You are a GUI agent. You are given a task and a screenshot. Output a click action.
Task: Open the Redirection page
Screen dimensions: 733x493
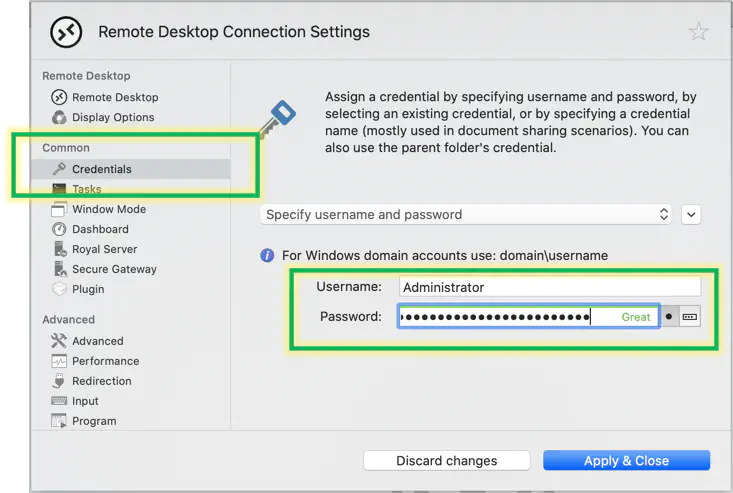click(x=101, y=381)
